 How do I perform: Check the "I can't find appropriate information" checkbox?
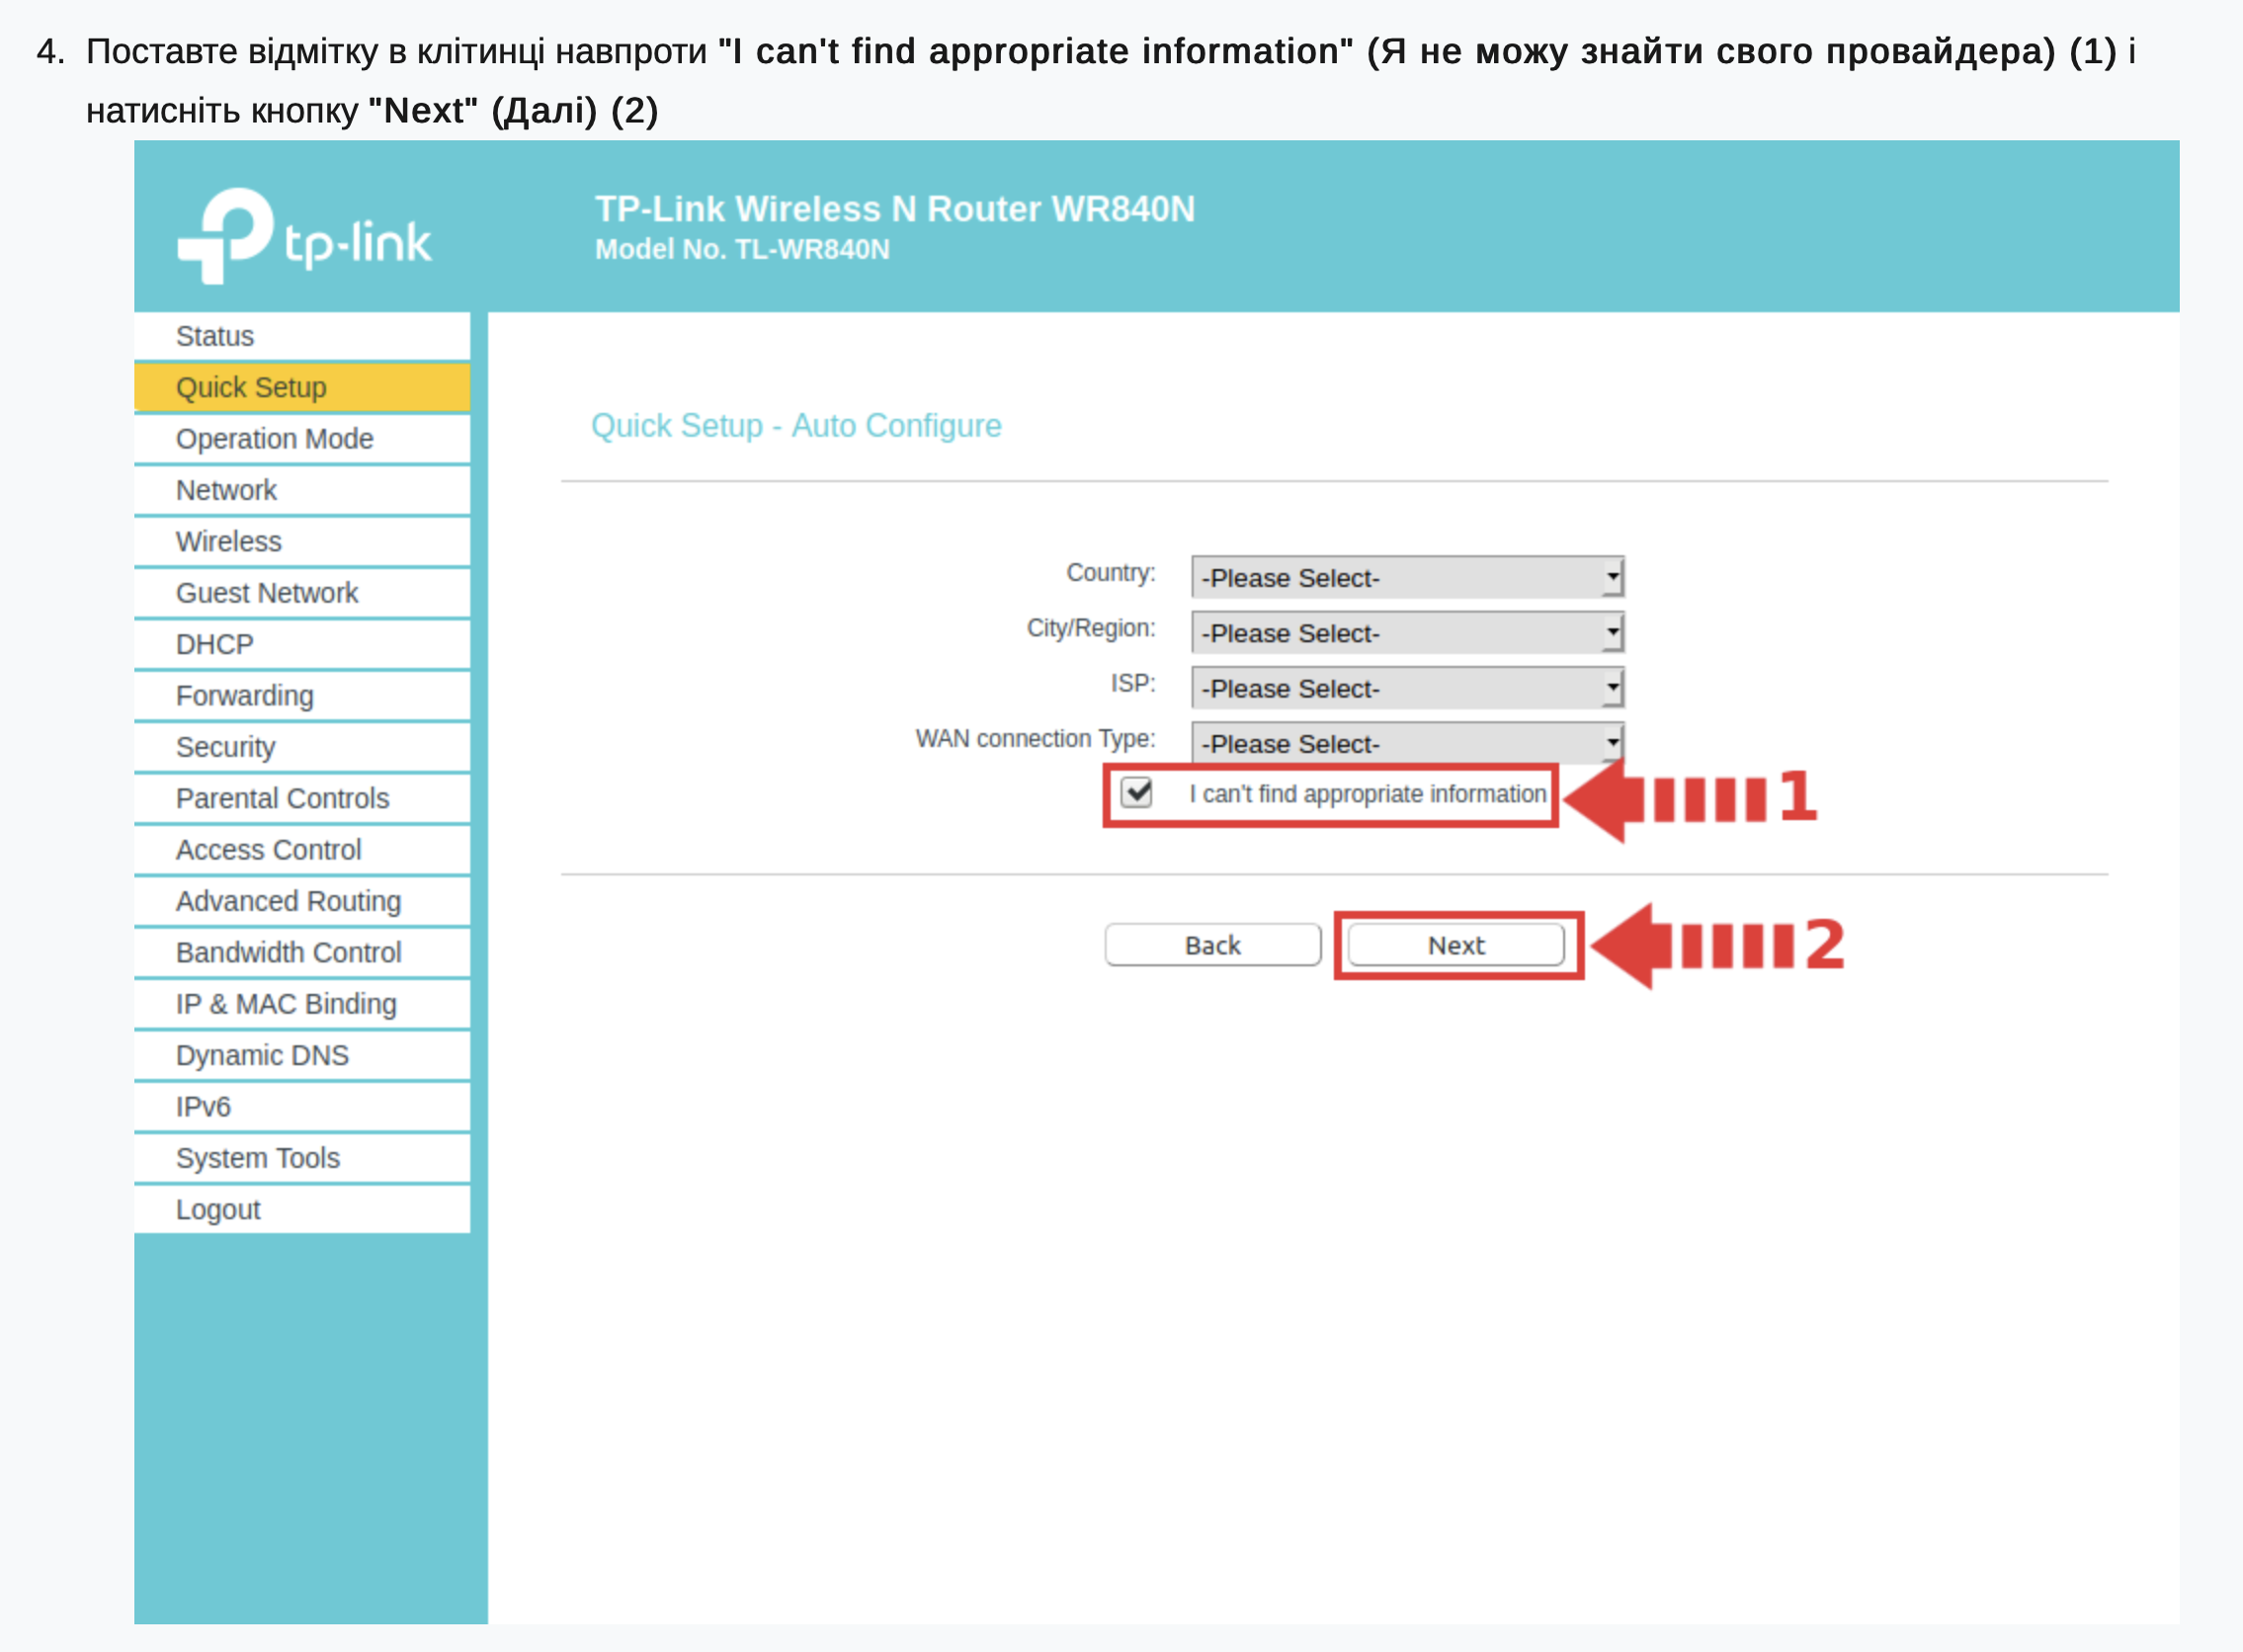point(1137,793)
